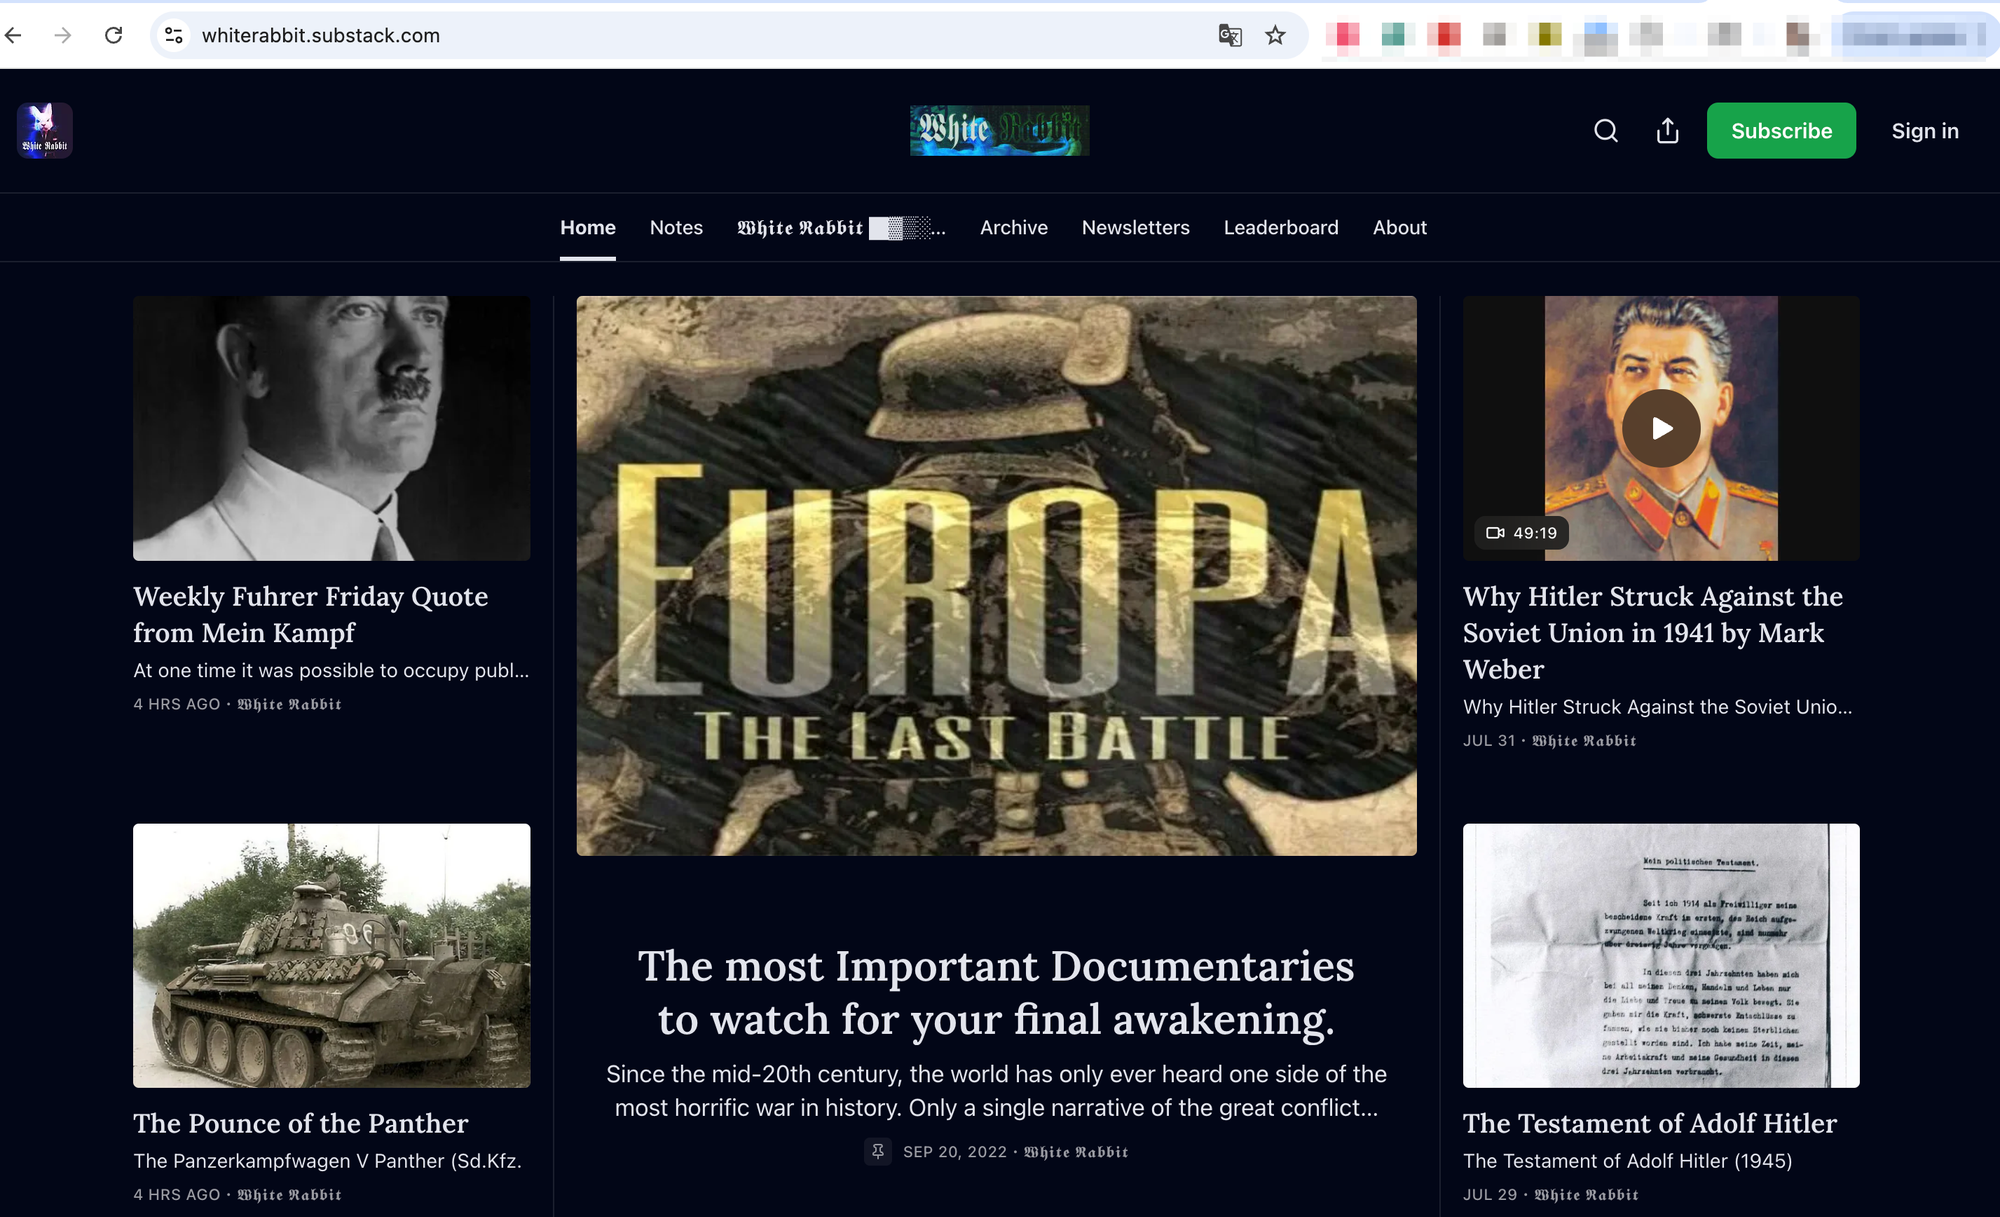The height and width of the screenshot is (1217, 2000).
Task: Click the browser back arrow
Action: click(x=14, y=36)
